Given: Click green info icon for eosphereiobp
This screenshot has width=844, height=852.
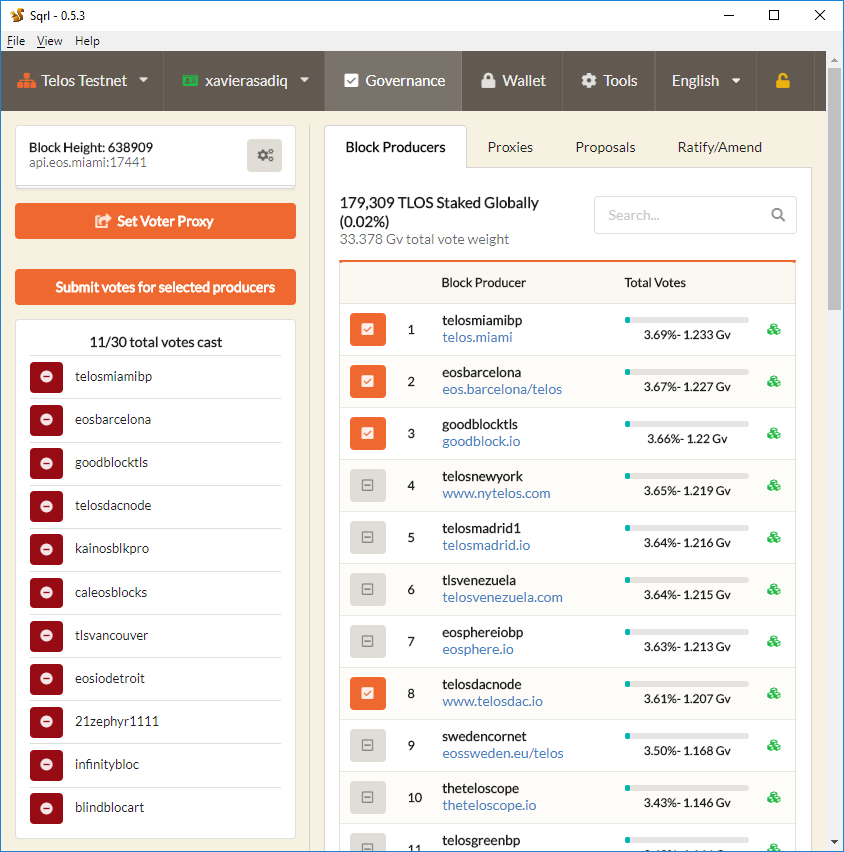Looking at the screenshot, I should (x=774, y=641).
